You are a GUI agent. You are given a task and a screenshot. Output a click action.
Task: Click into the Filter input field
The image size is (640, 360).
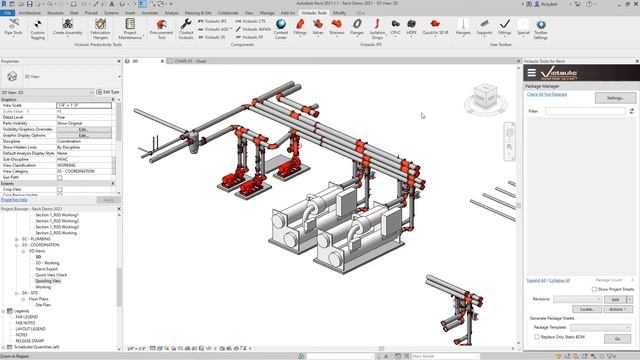[x=585, y=111]
